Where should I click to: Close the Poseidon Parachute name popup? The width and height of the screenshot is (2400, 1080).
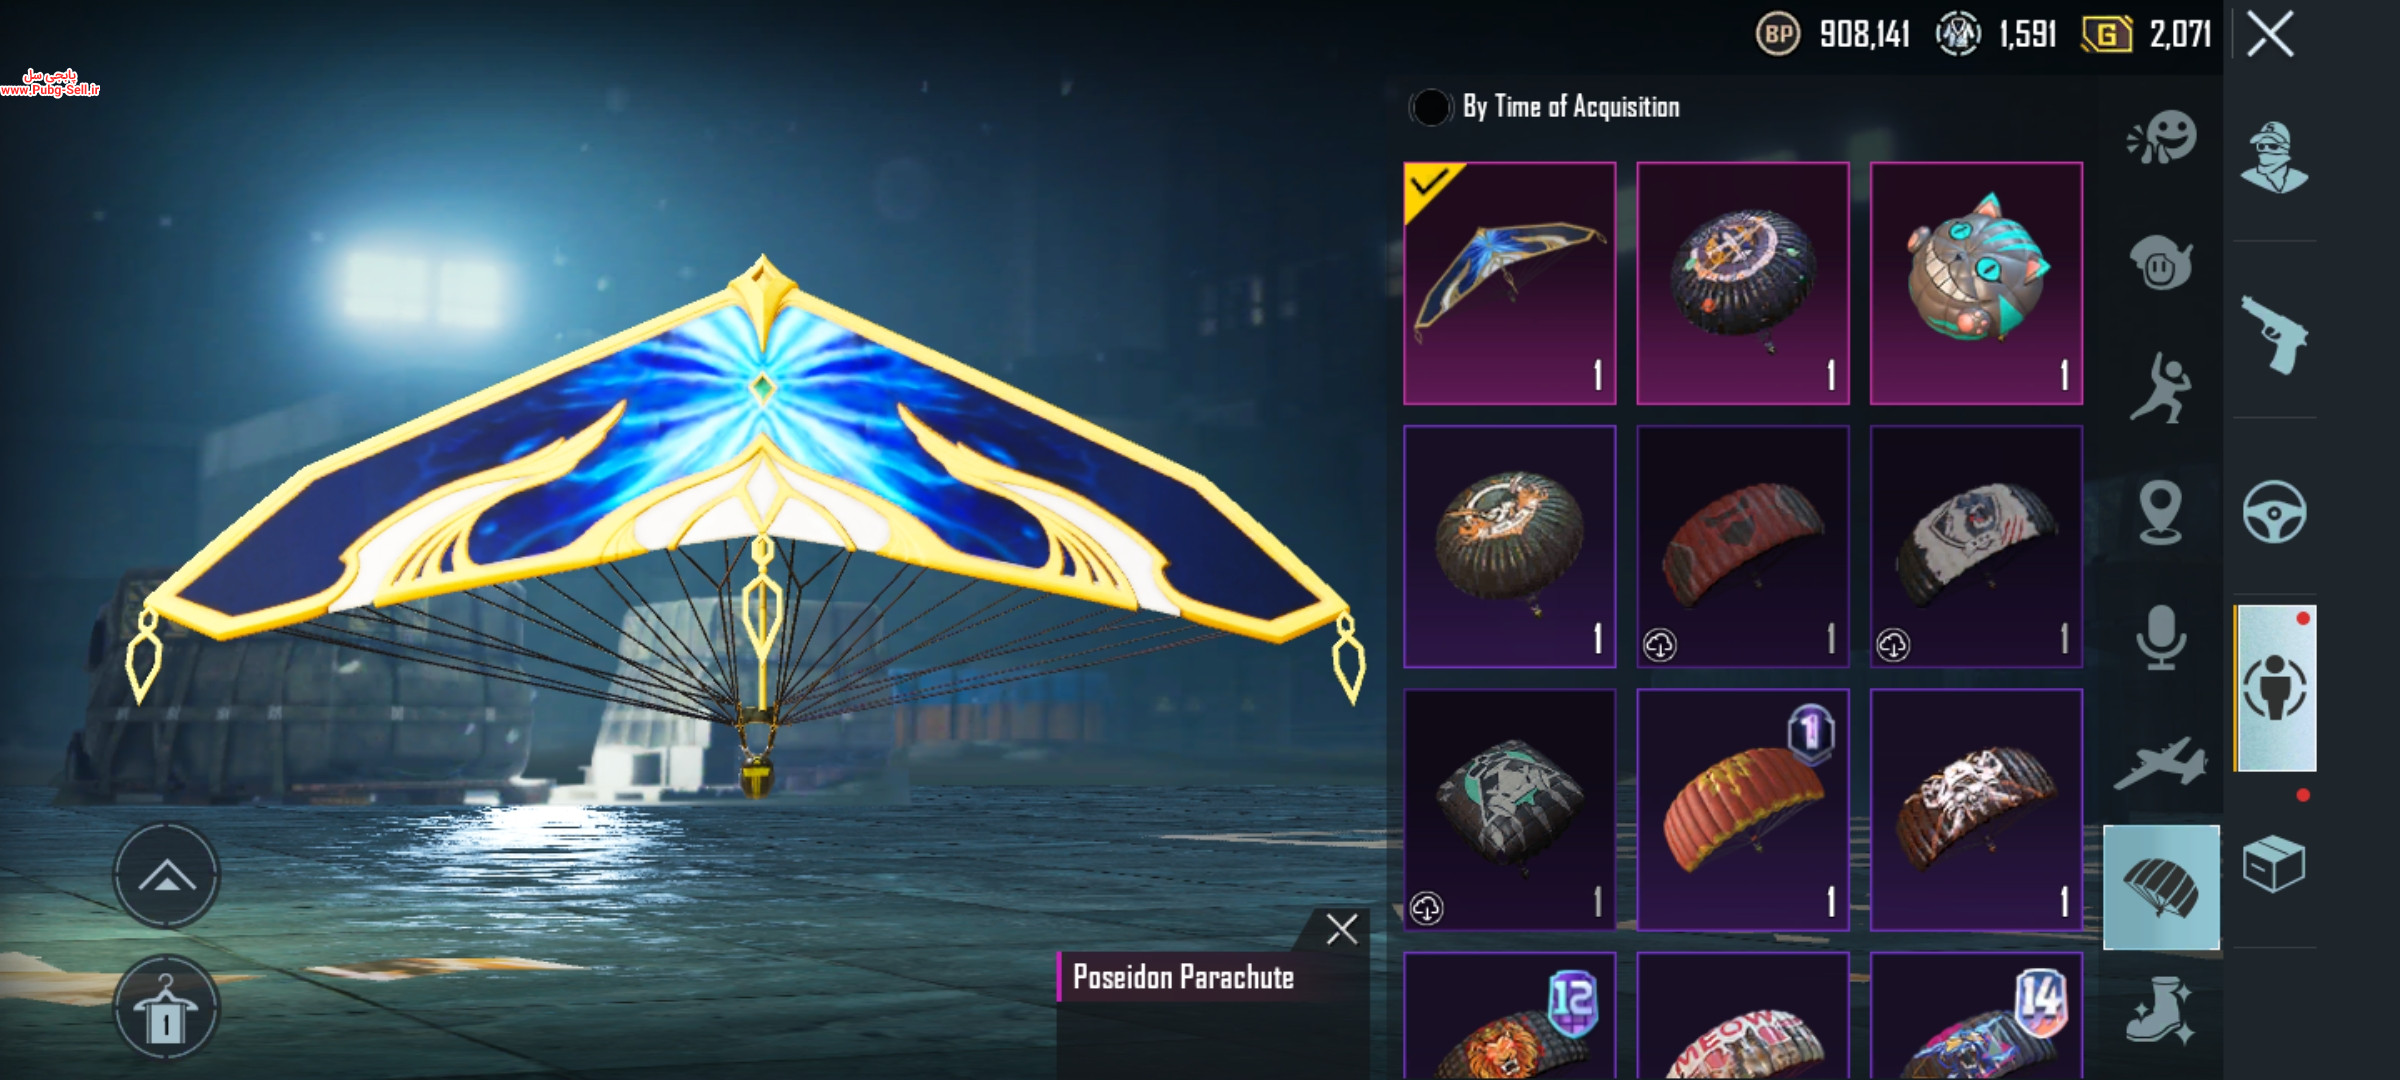1341,929
